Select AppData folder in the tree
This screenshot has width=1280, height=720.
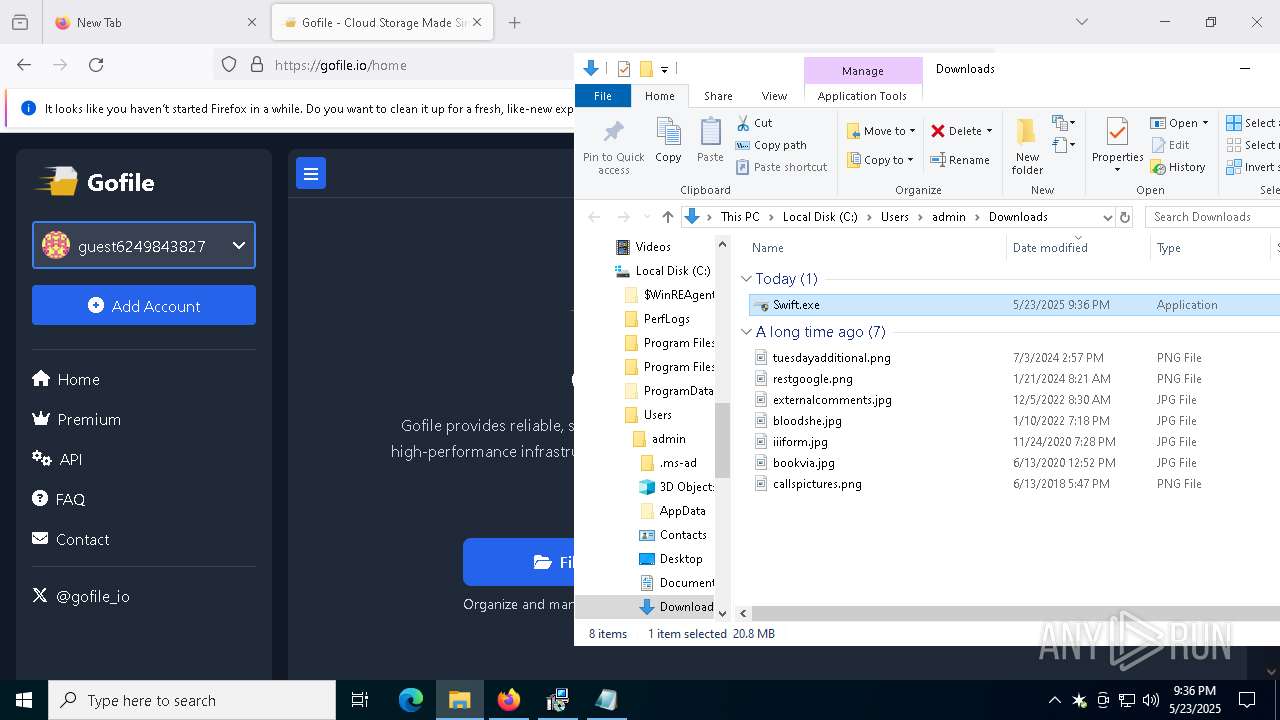(x=672, y=511)
